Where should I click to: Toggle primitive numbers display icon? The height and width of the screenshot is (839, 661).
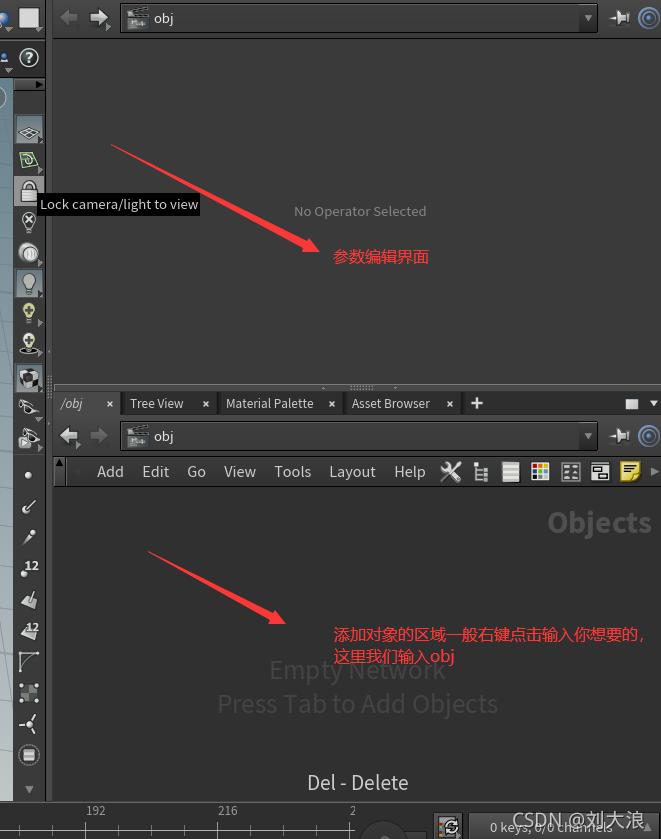[29, 630]
